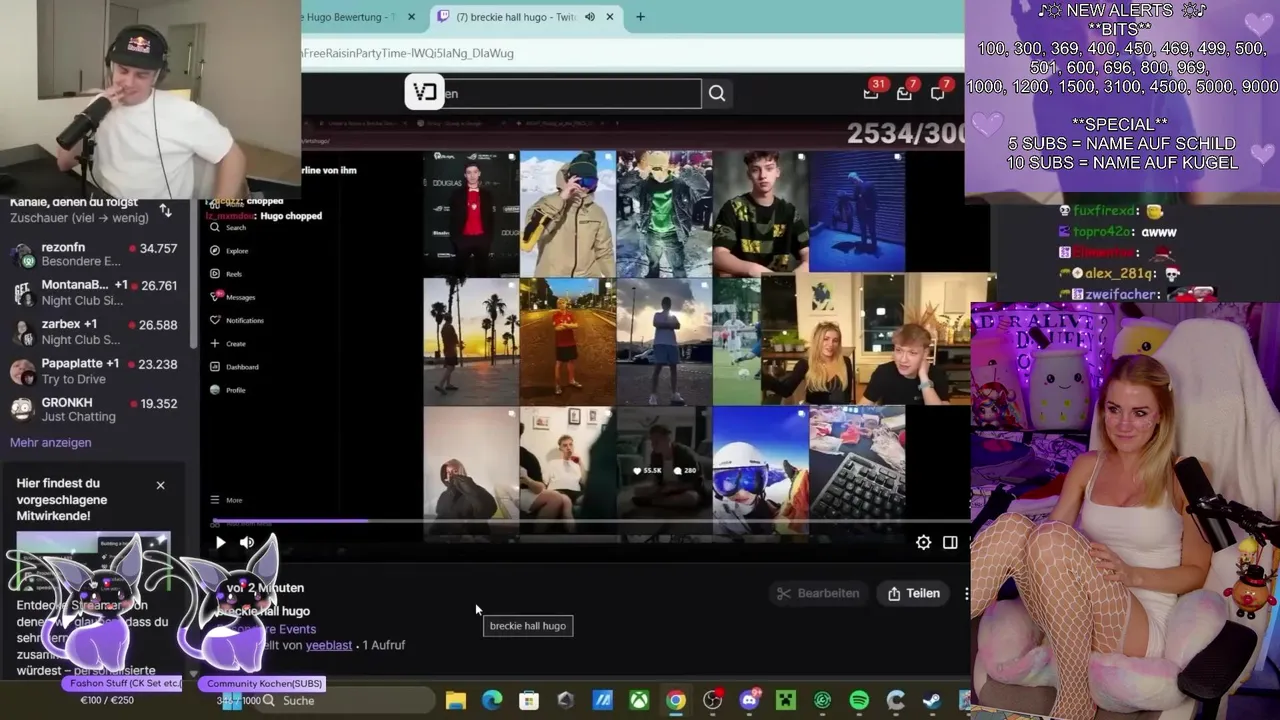Open Minecraft from the taskbar
Image resolution: width=1280 pixels, height=720 pixels.
click(786, 701)
